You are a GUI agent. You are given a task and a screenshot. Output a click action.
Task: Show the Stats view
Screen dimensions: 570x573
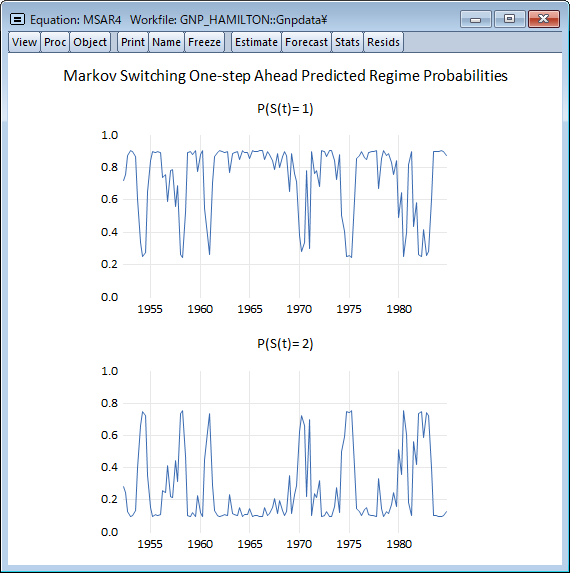[347, 42]
